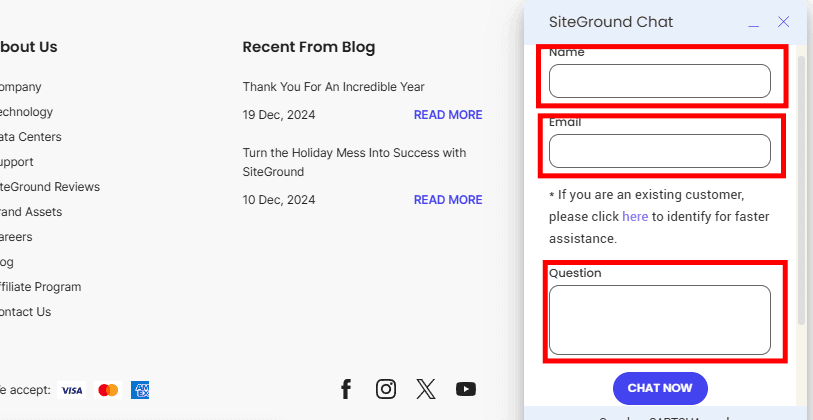This screenshot has height=420, width=813.
Task: Click the American Express payment icon
Action: [x=140, y=390]
